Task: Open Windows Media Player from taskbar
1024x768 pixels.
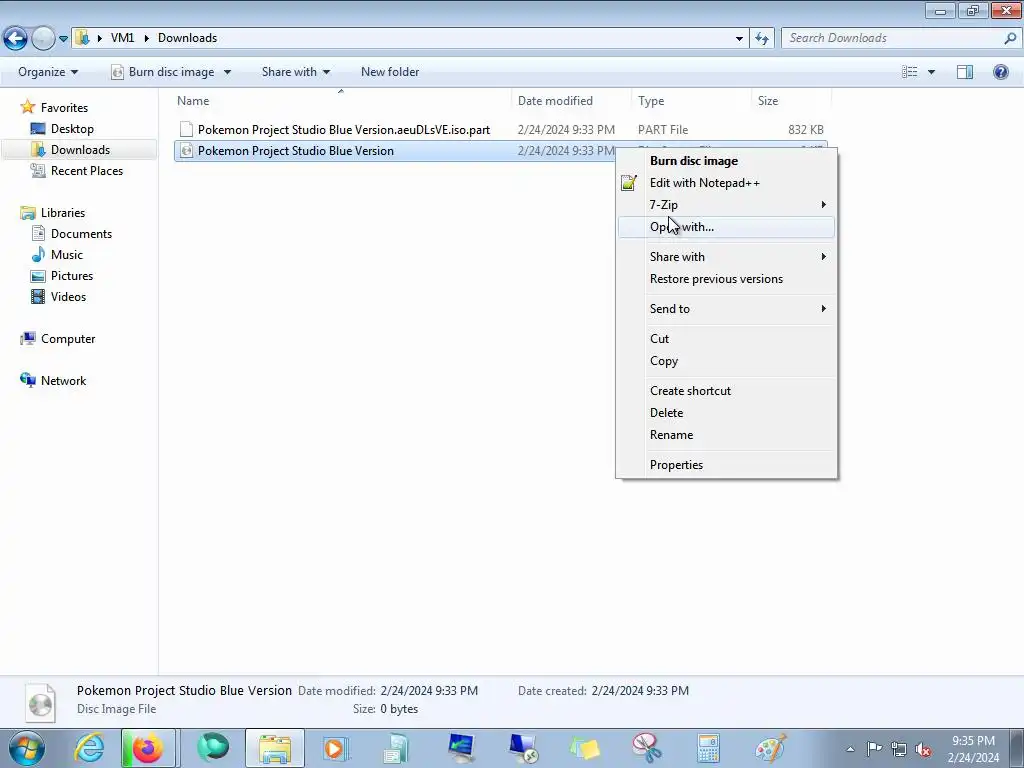Action: tap(336, 748)
